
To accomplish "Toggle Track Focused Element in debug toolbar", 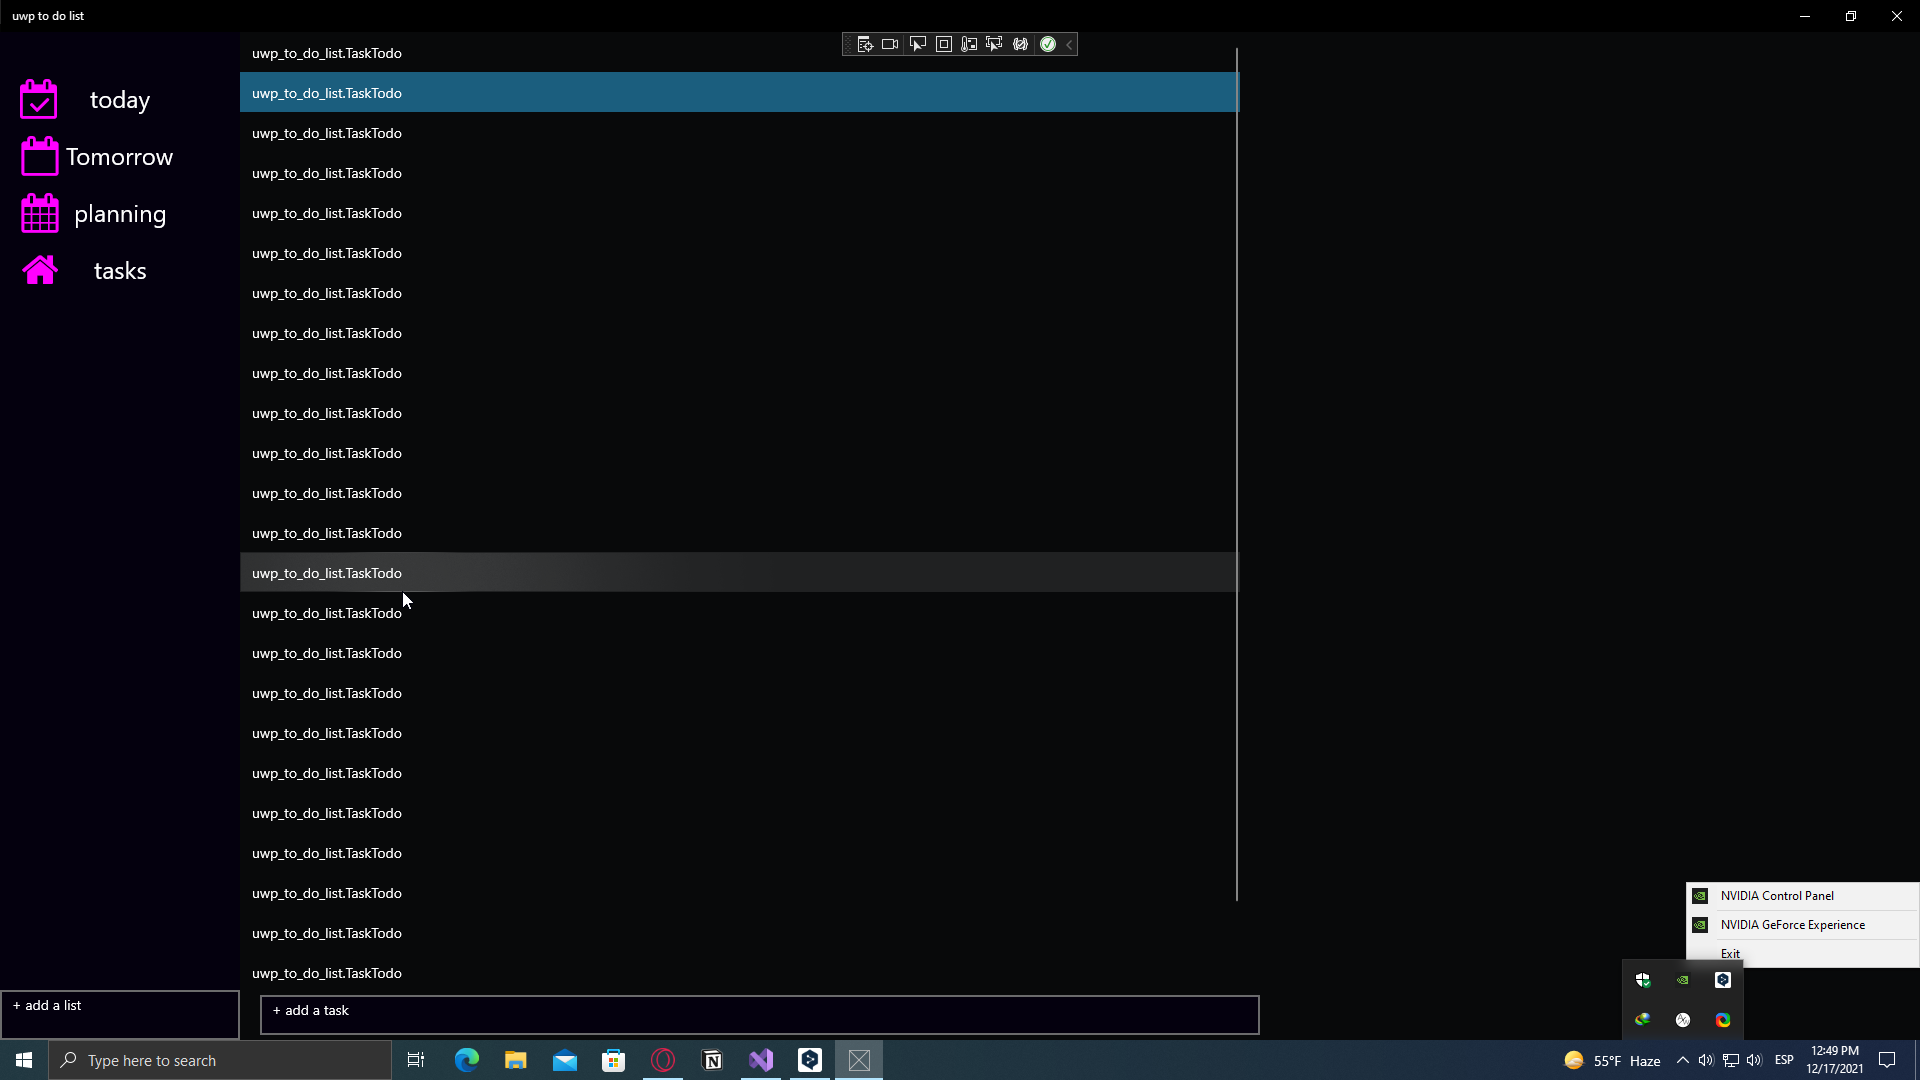I will click(994, 44).
